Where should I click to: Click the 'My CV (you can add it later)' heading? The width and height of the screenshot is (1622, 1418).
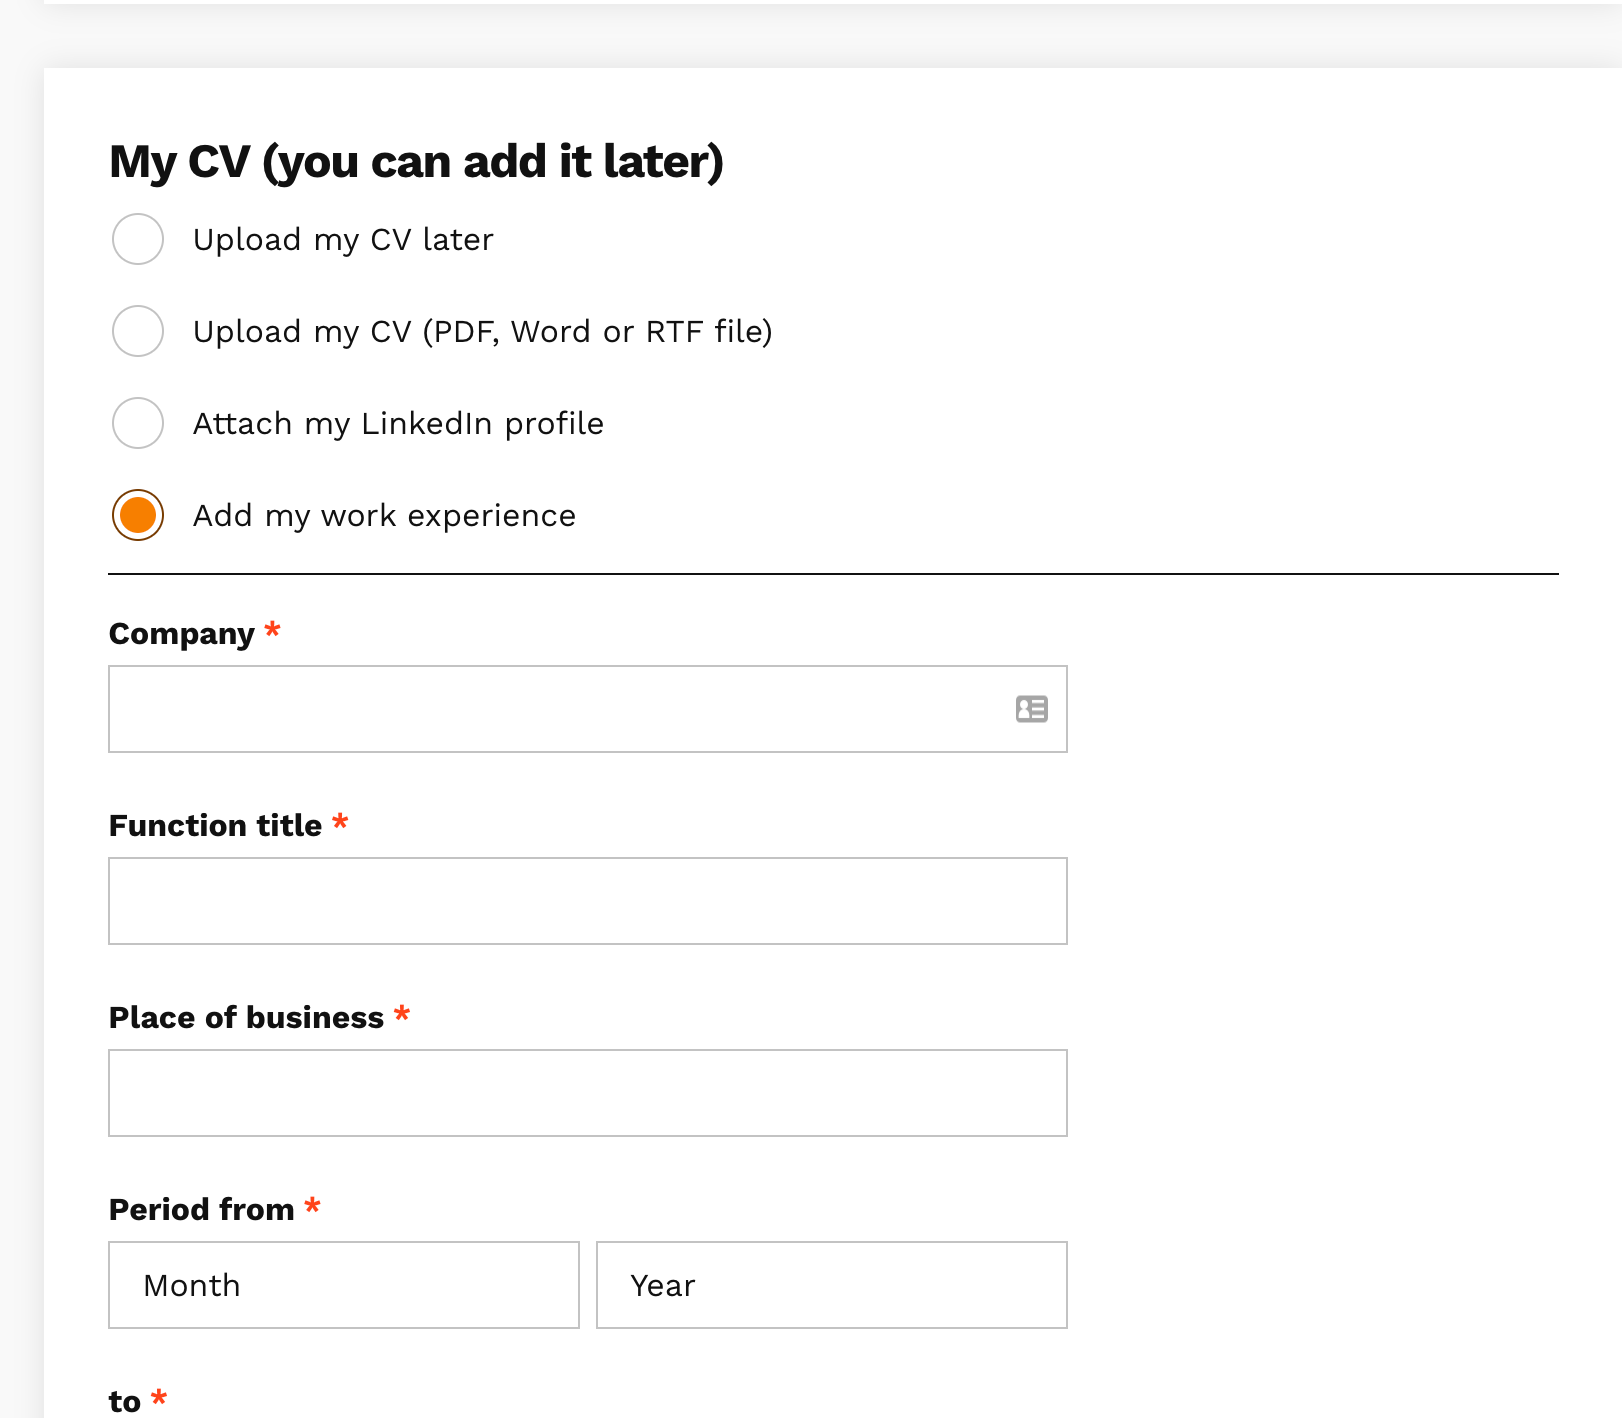tap(416, 162)
